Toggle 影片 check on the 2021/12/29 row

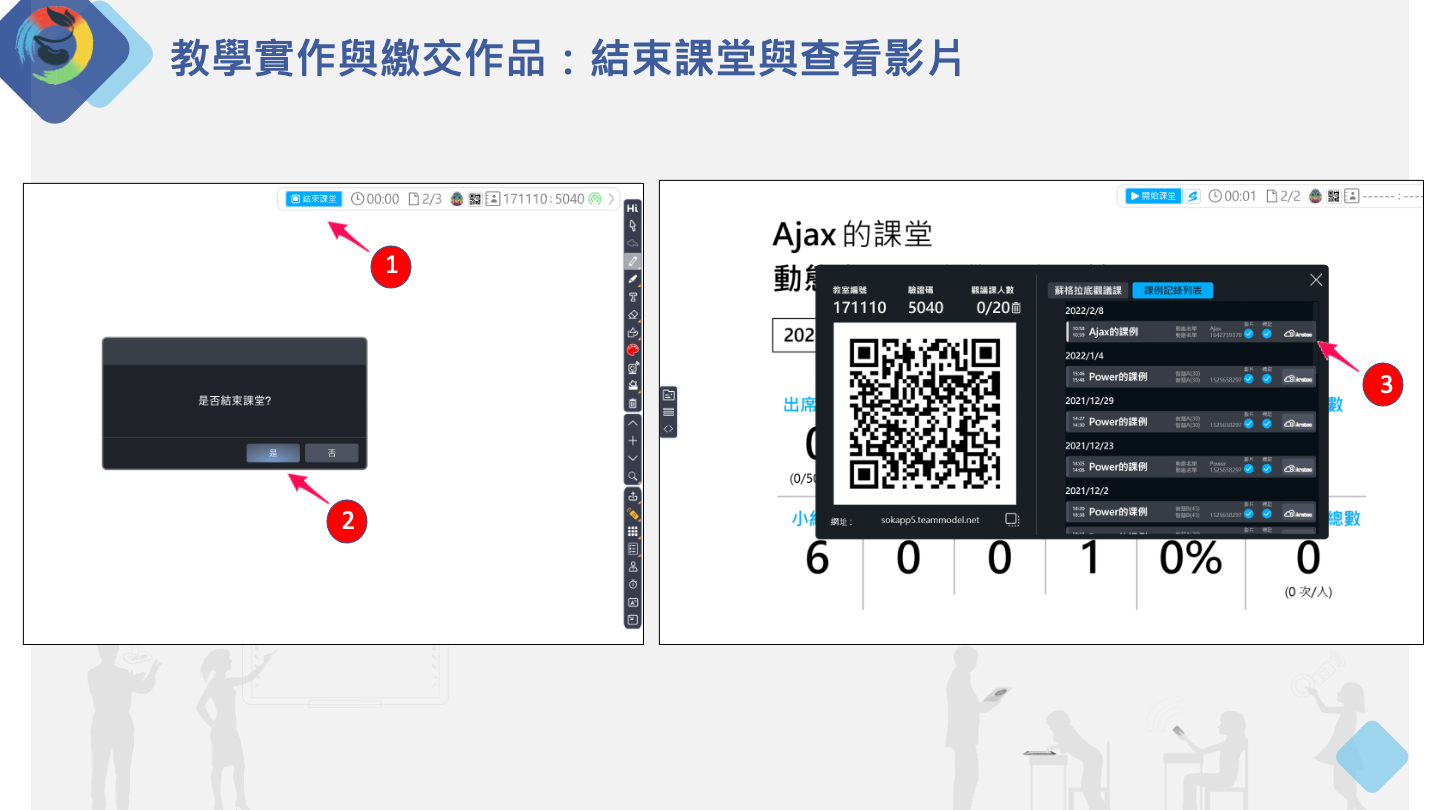tap(1248, 424)
